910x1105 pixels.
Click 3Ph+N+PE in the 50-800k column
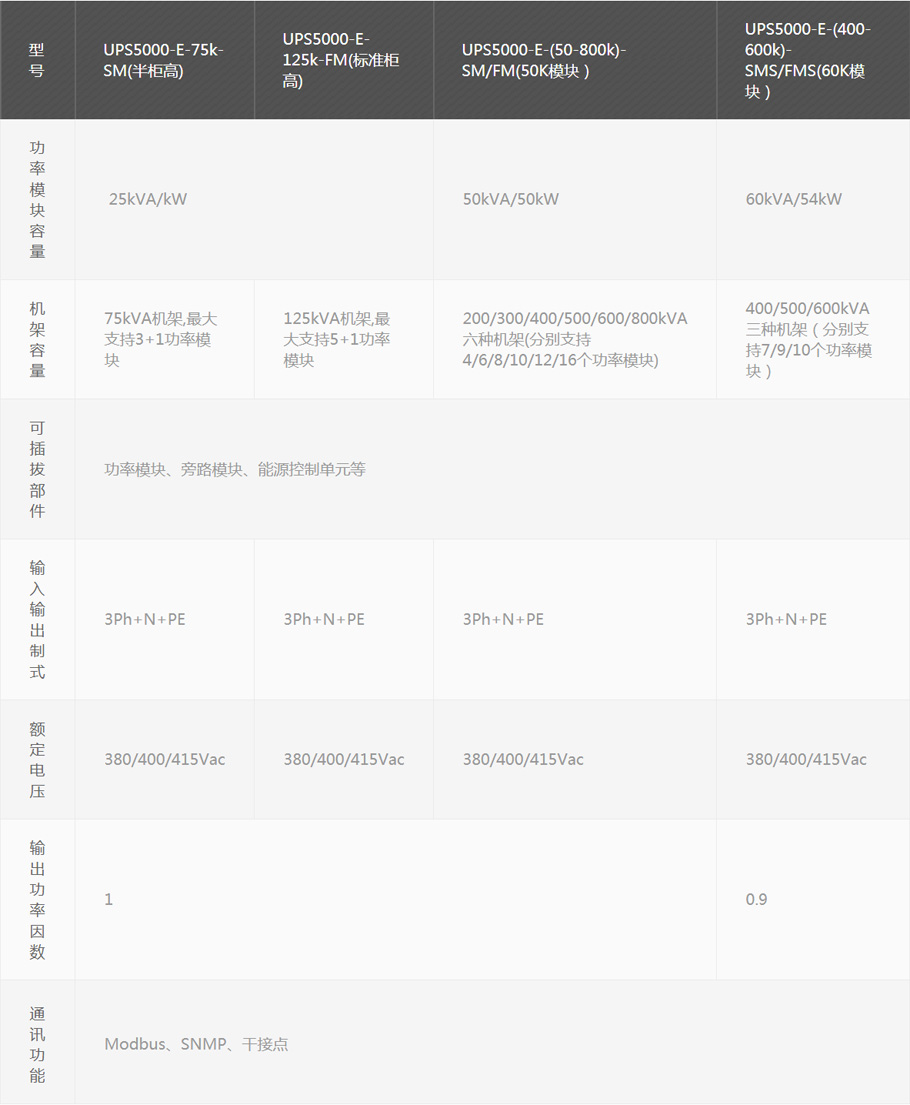503,619
